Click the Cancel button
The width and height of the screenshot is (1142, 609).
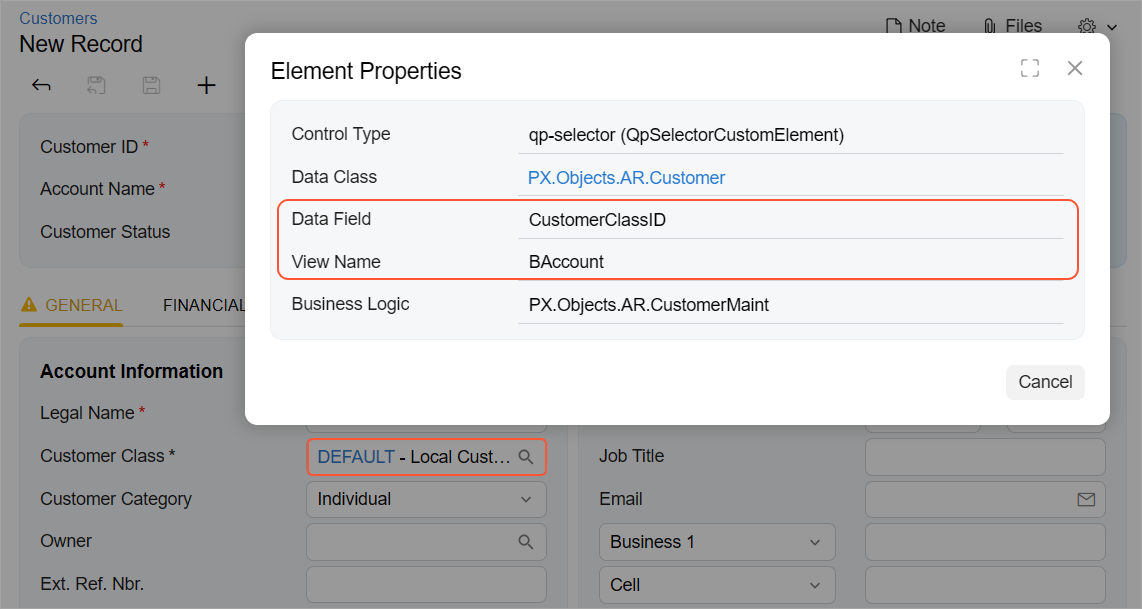(1045, 382)
